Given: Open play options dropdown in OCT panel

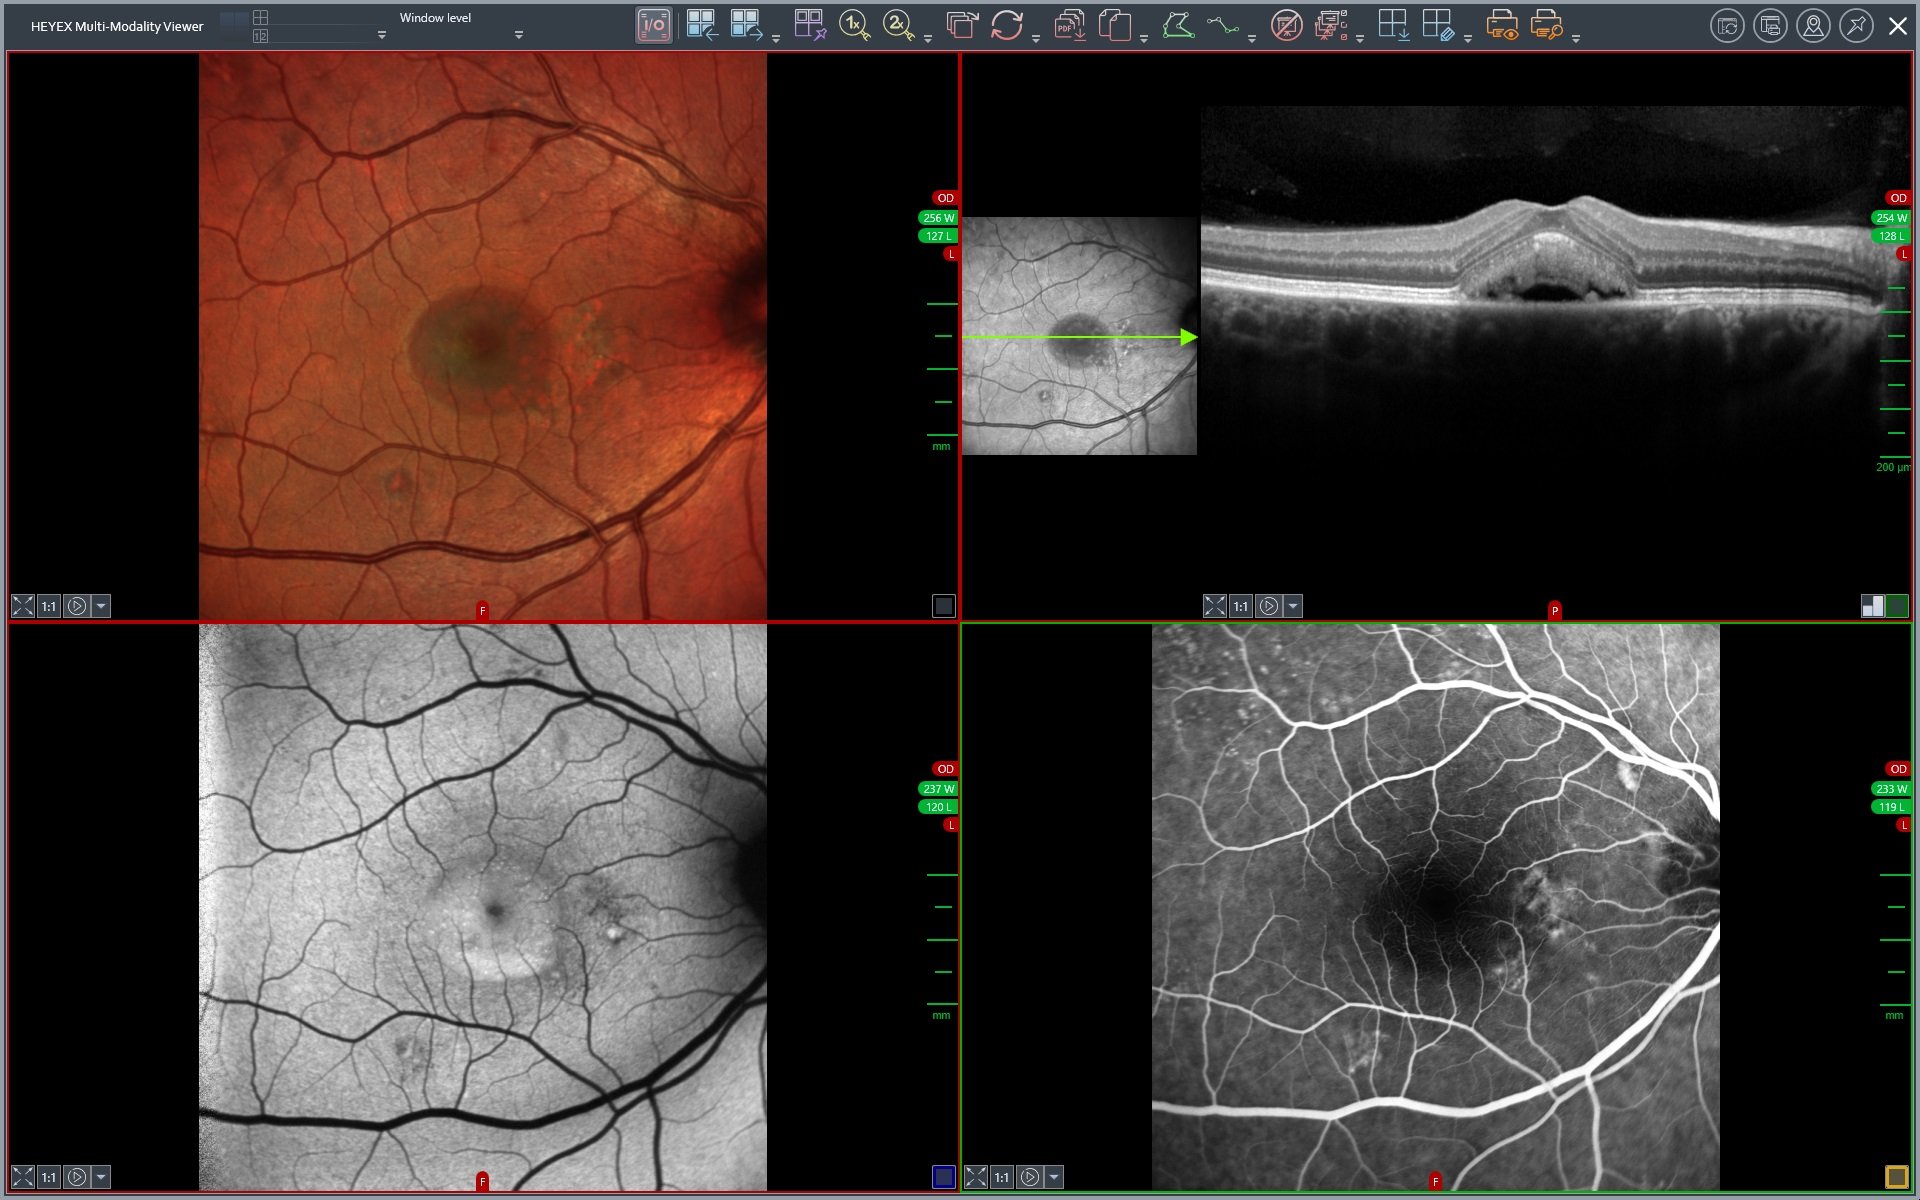Looking at the screenshot, I should pos(1293,606).
